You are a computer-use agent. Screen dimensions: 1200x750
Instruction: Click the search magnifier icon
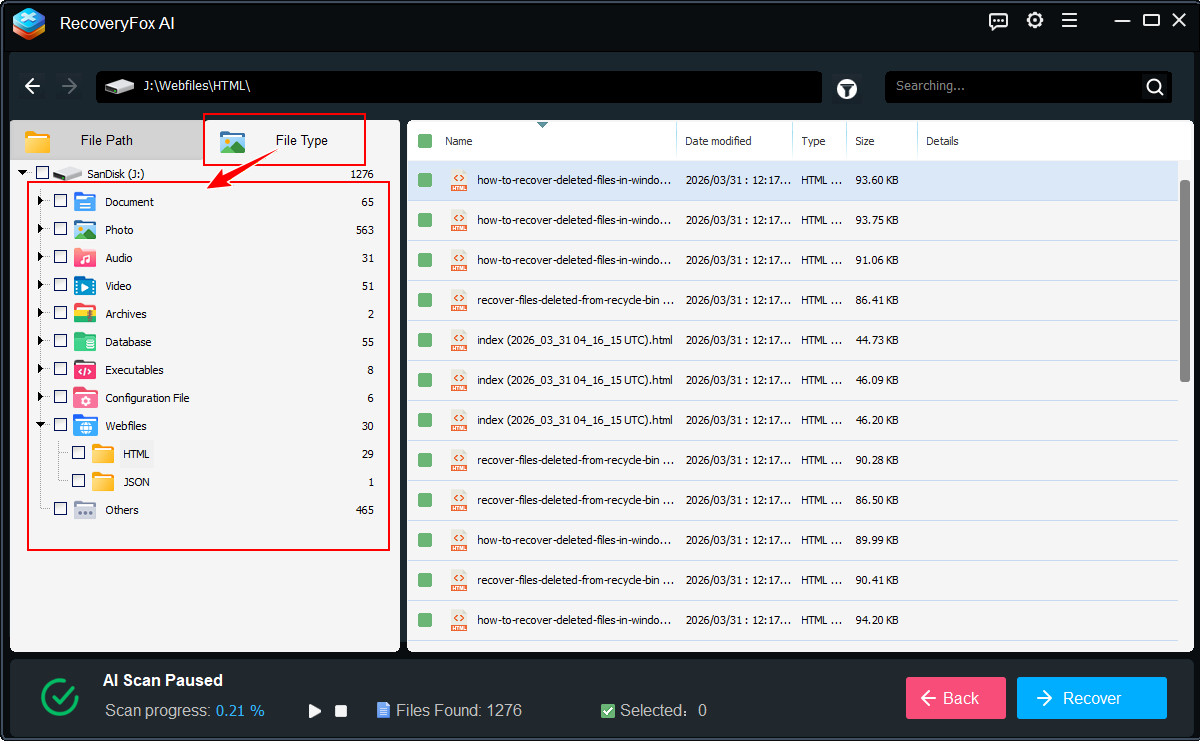[x=1155, y=87]
